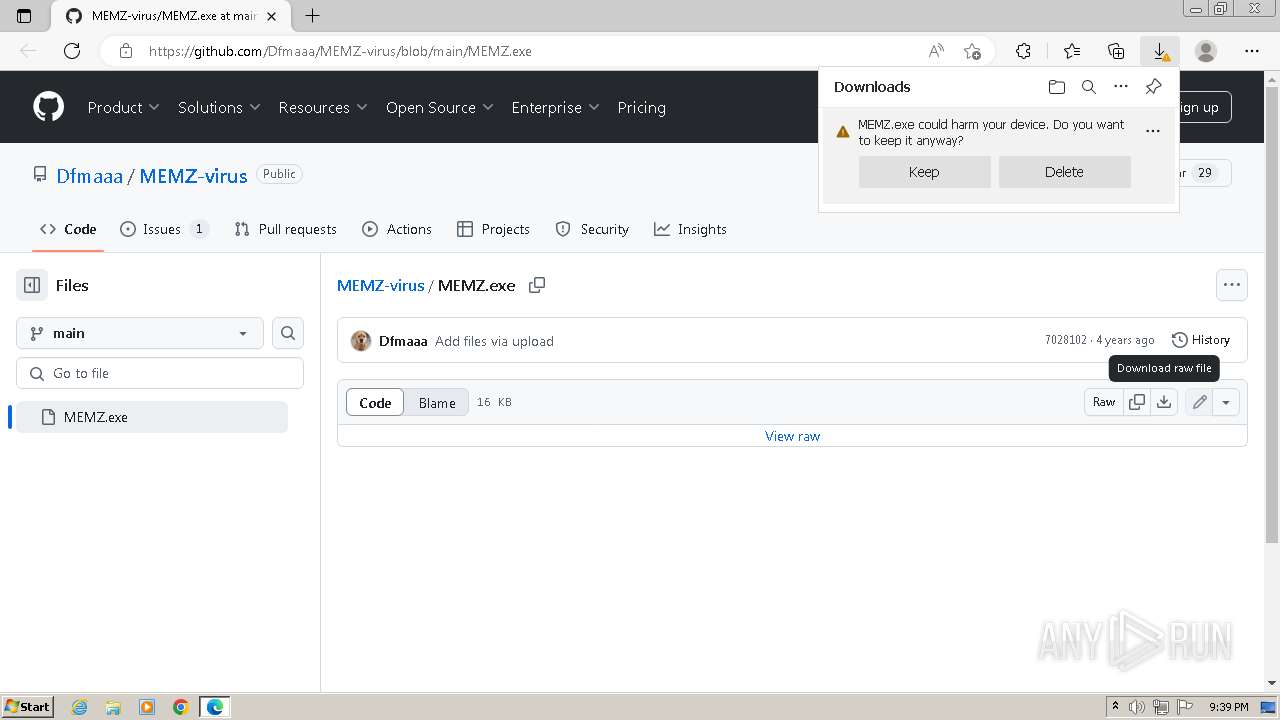This screenshot has width=1280, height=720.
Task: Click the Delete button in Downloads
Action: [1064, 172]
